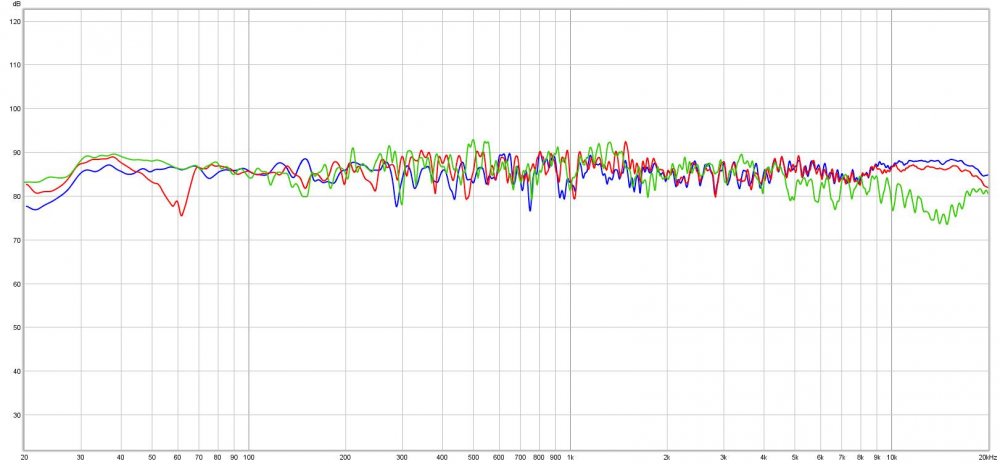Click the 110 label on the dB axis
This screenshot has height=464, width=1000.
coord(15,65)
